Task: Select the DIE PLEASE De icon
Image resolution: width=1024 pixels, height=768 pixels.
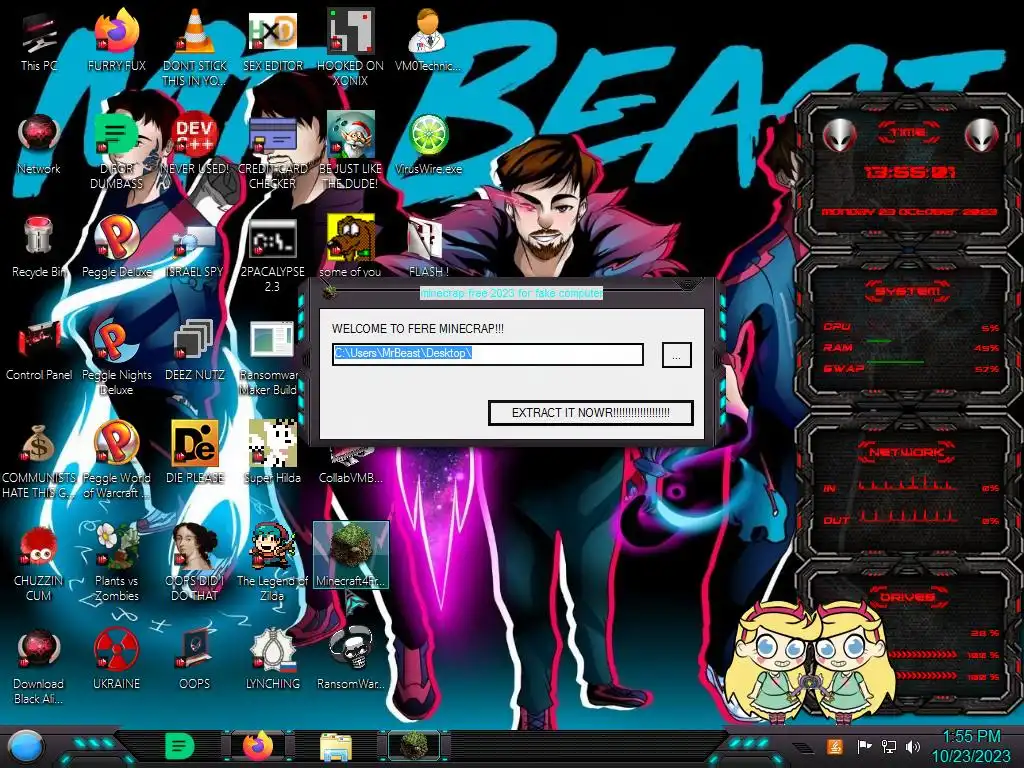Action: tap(194, 453)
